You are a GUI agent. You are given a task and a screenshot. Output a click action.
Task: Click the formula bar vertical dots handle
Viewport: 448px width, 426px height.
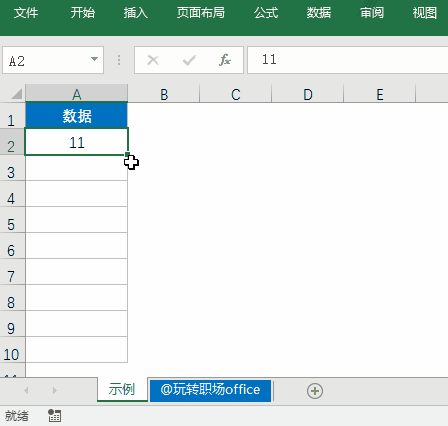(119, 60)
